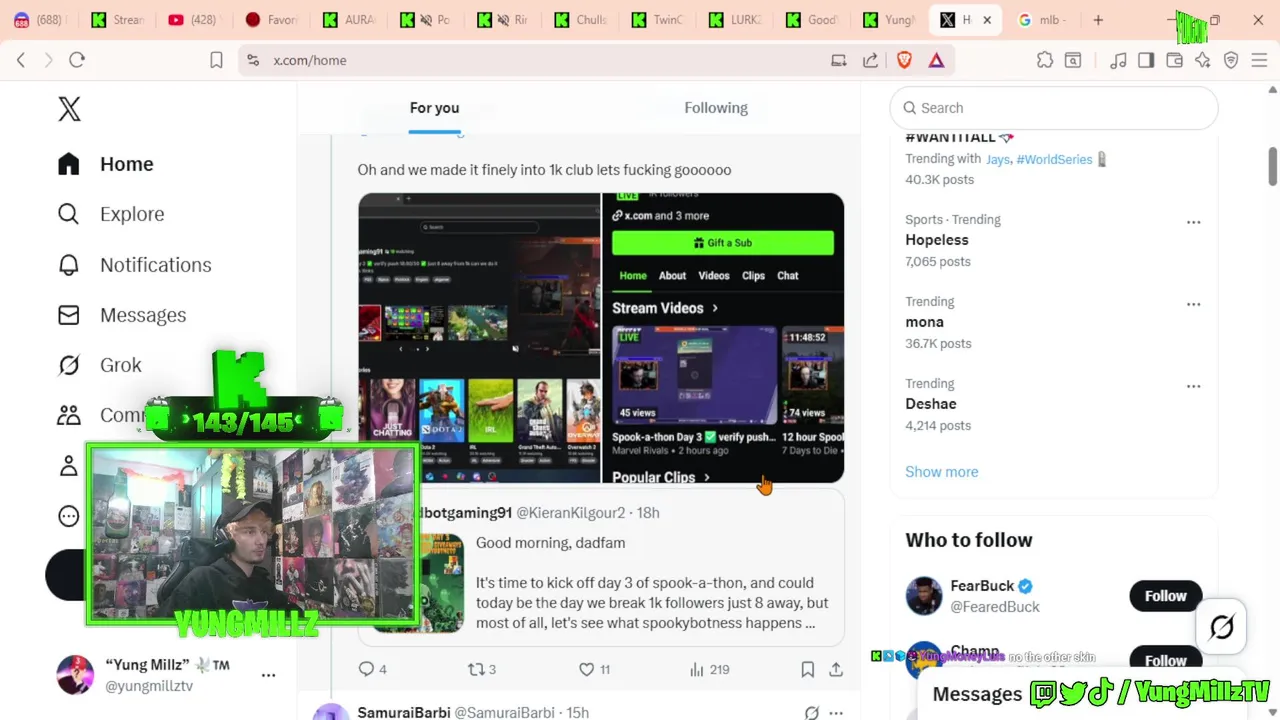Open more options for Hopeless trend
Viewport: 1280px width, 720px height.
point(1193,222)
